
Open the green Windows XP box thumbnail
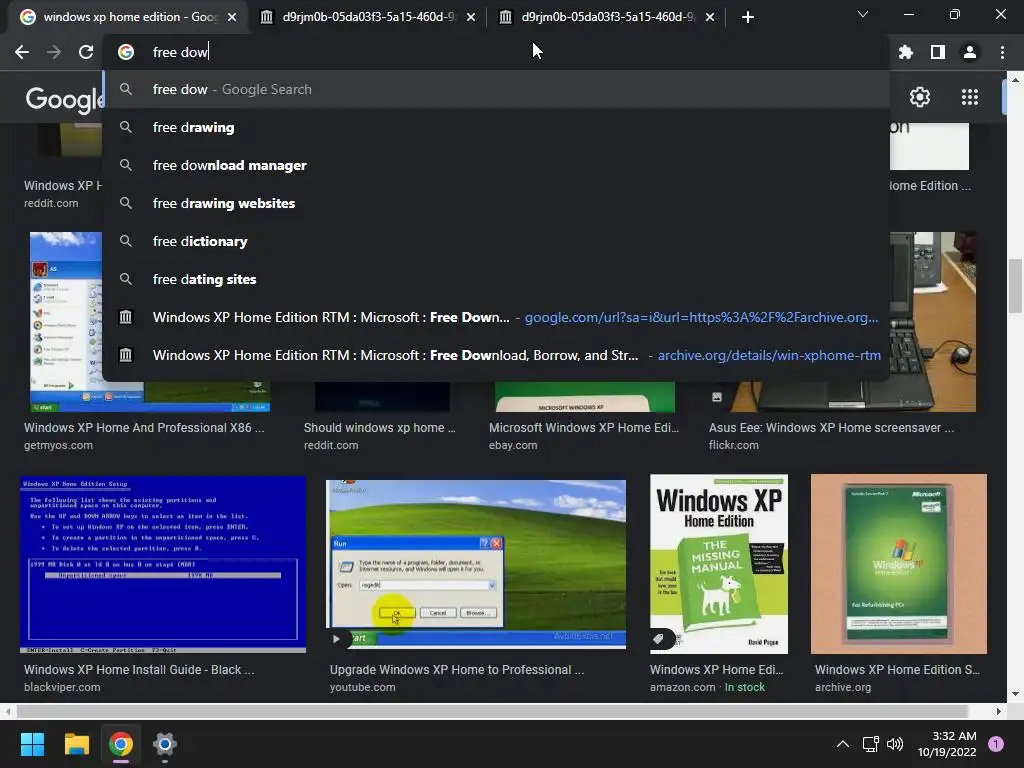pos(899,564)
